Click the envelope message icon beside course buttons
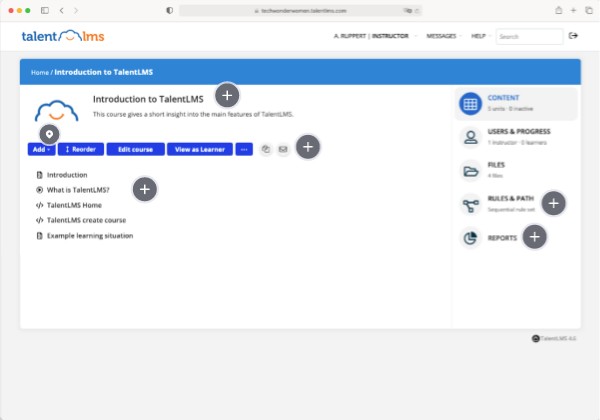 [283, 149]
